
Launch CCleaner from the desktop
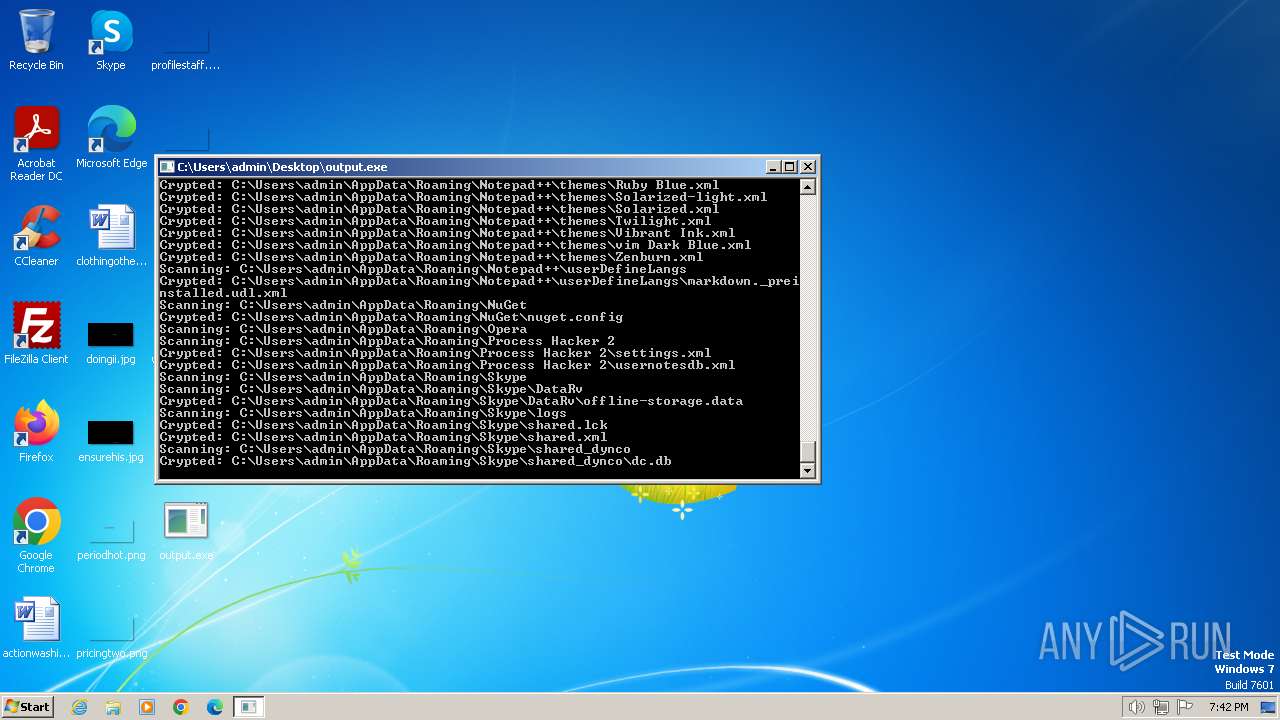pyautogui.click(x=36, y=236)
